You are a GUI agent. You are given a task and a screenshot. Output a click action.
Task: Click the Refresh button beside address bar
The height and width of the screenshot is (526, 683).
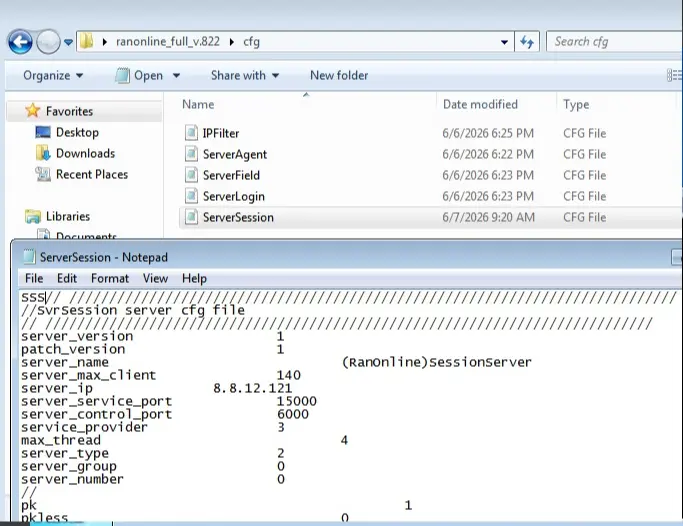pos(527,42)
